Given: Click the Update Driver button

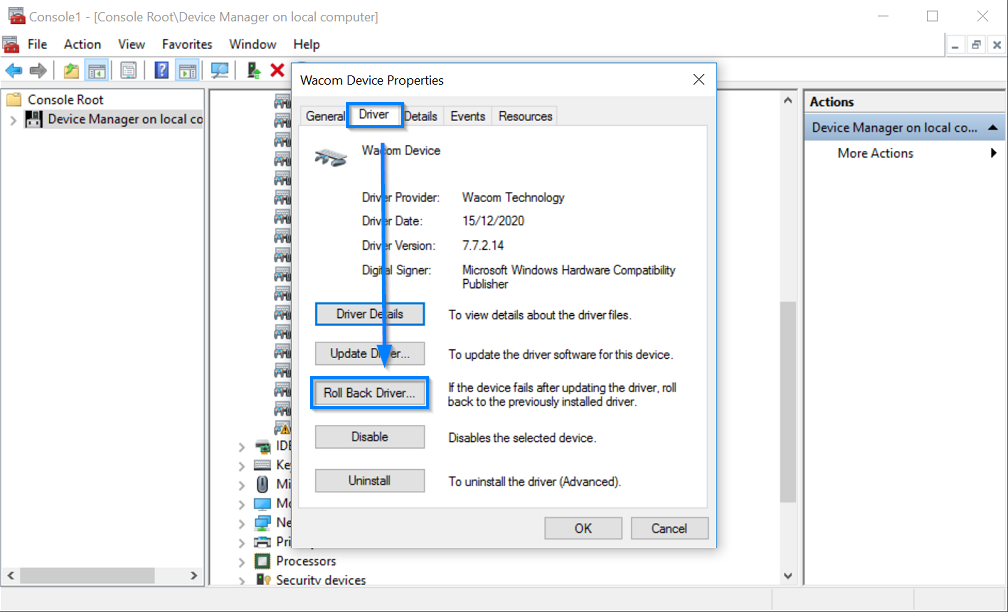Looking at the screenshot, I should (x=370, y=354).
